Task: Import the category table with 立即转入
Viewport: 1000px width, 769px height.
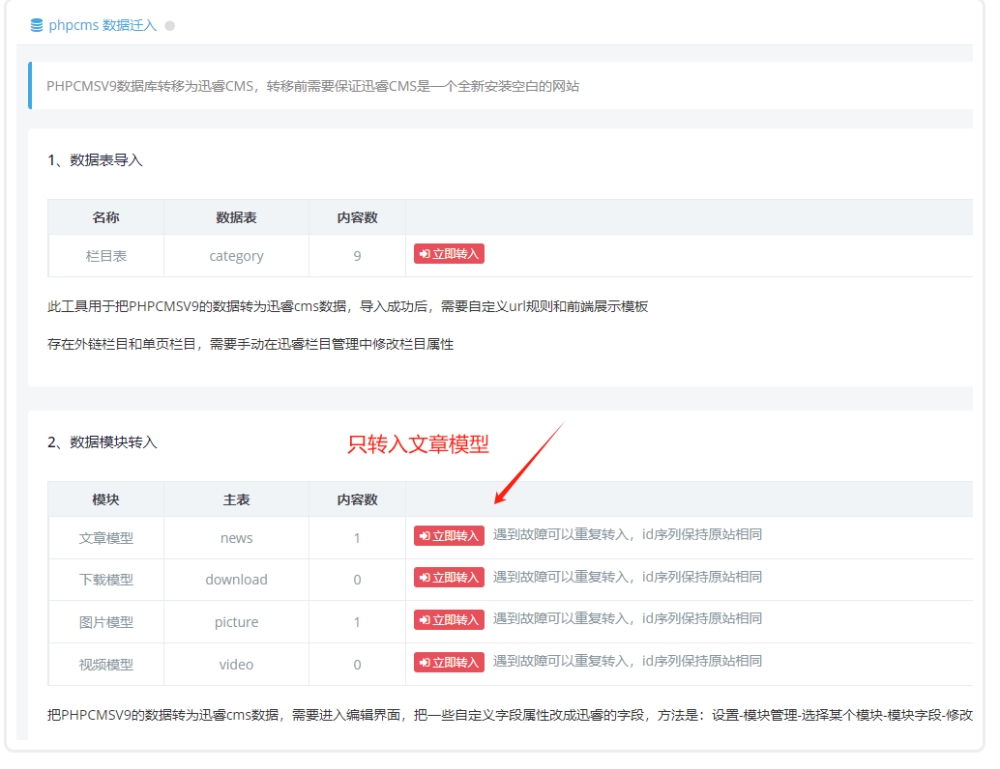Action: coord(449,254)
